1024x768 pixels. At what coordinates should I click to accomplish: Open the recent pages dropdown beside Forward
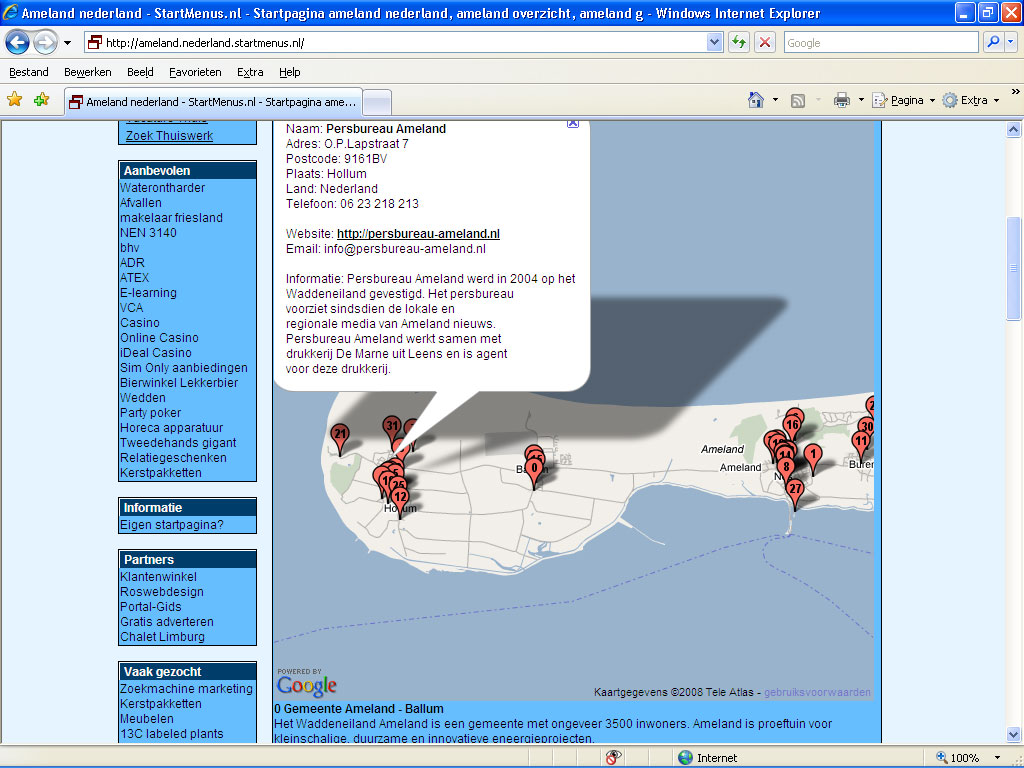pos(67,43)
